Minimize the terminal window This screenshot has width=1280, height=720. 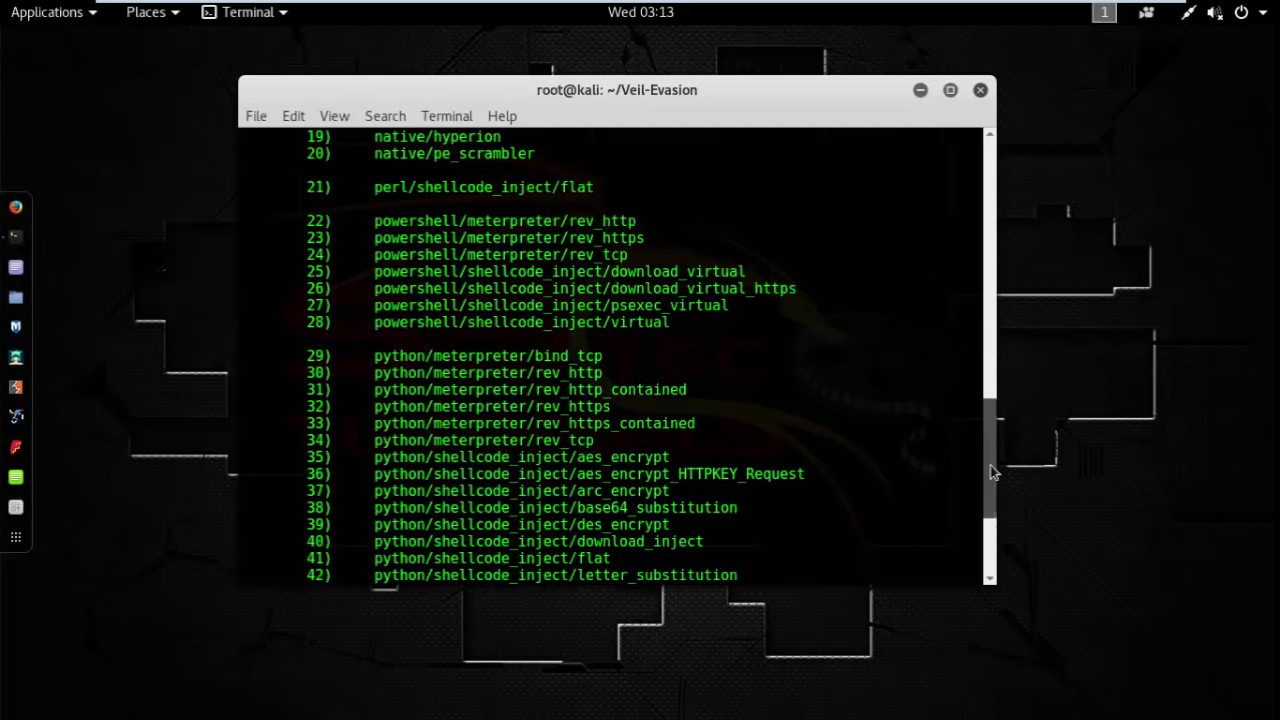tap(920, 90)
